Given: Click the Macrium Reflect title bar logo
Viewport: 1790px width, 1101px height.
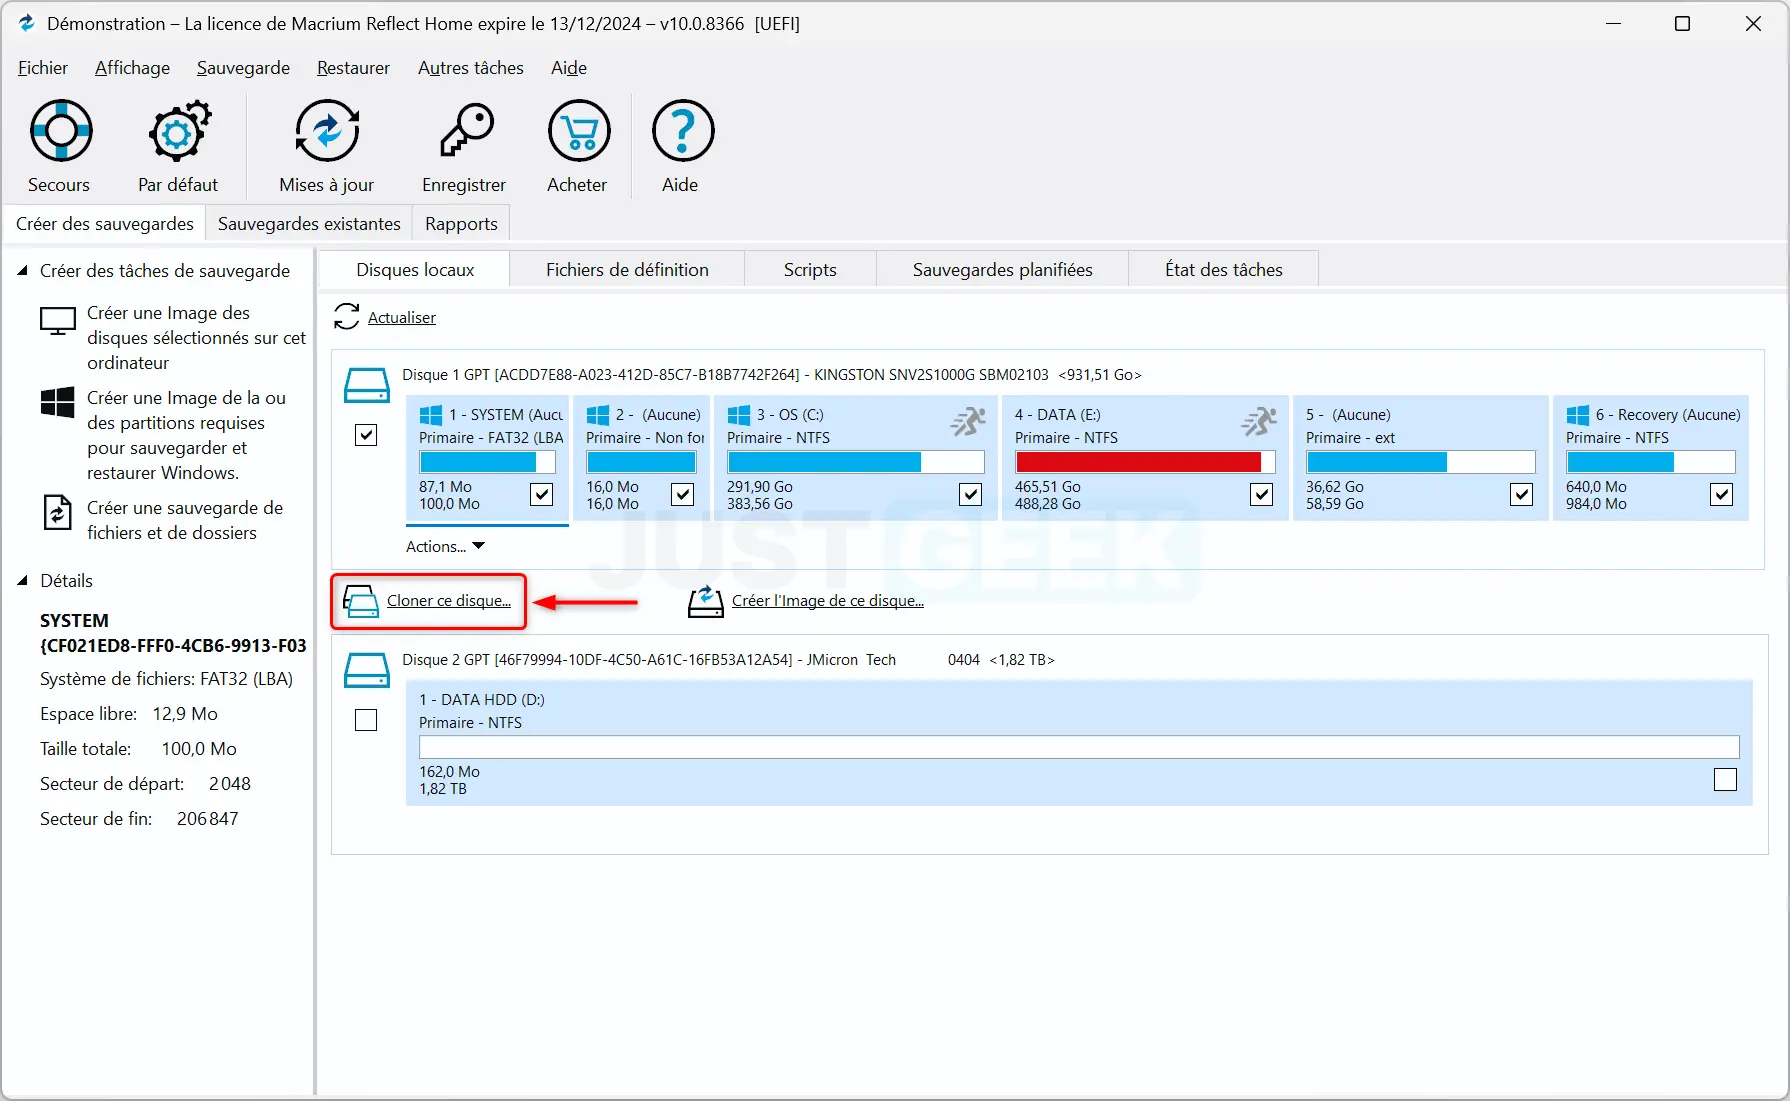Looking at the screenshot, I should (x=26, y=23).
